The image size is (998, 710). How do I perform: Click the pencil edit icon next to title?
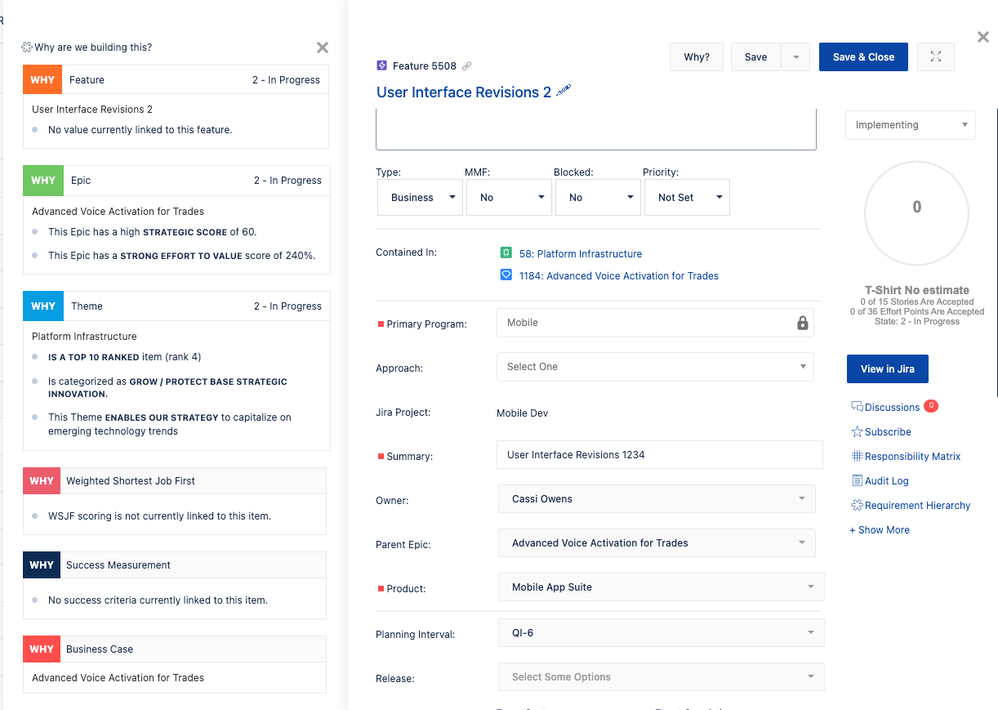pos(564,91)
